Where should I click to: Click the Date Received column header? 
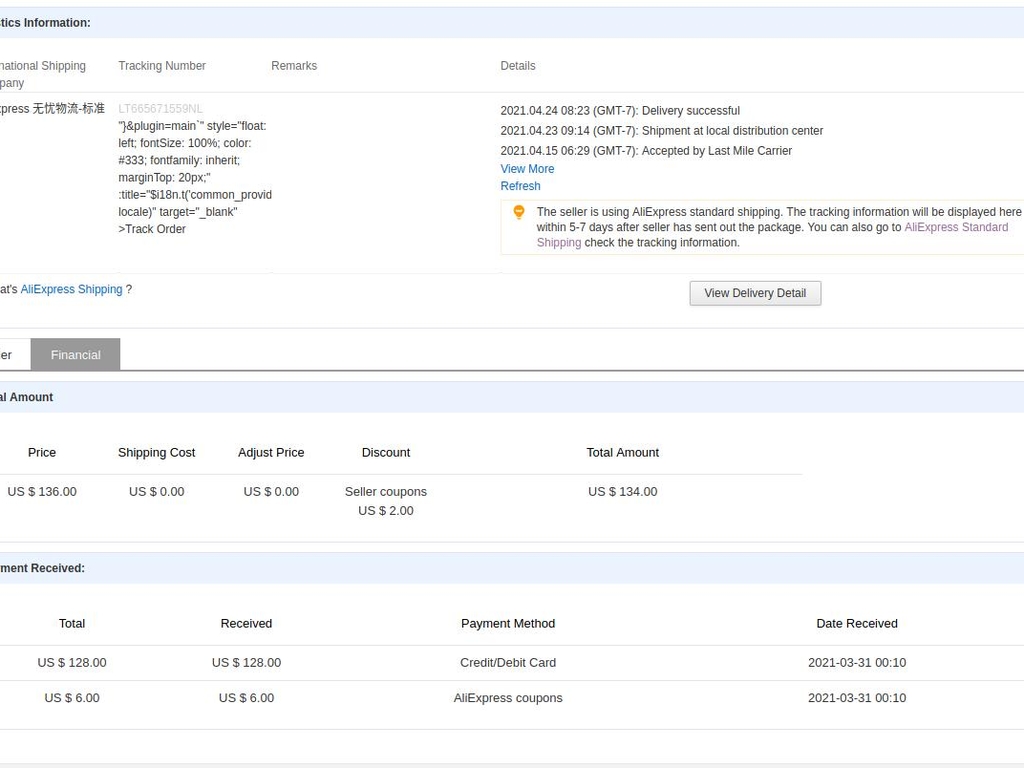point(856,623)
